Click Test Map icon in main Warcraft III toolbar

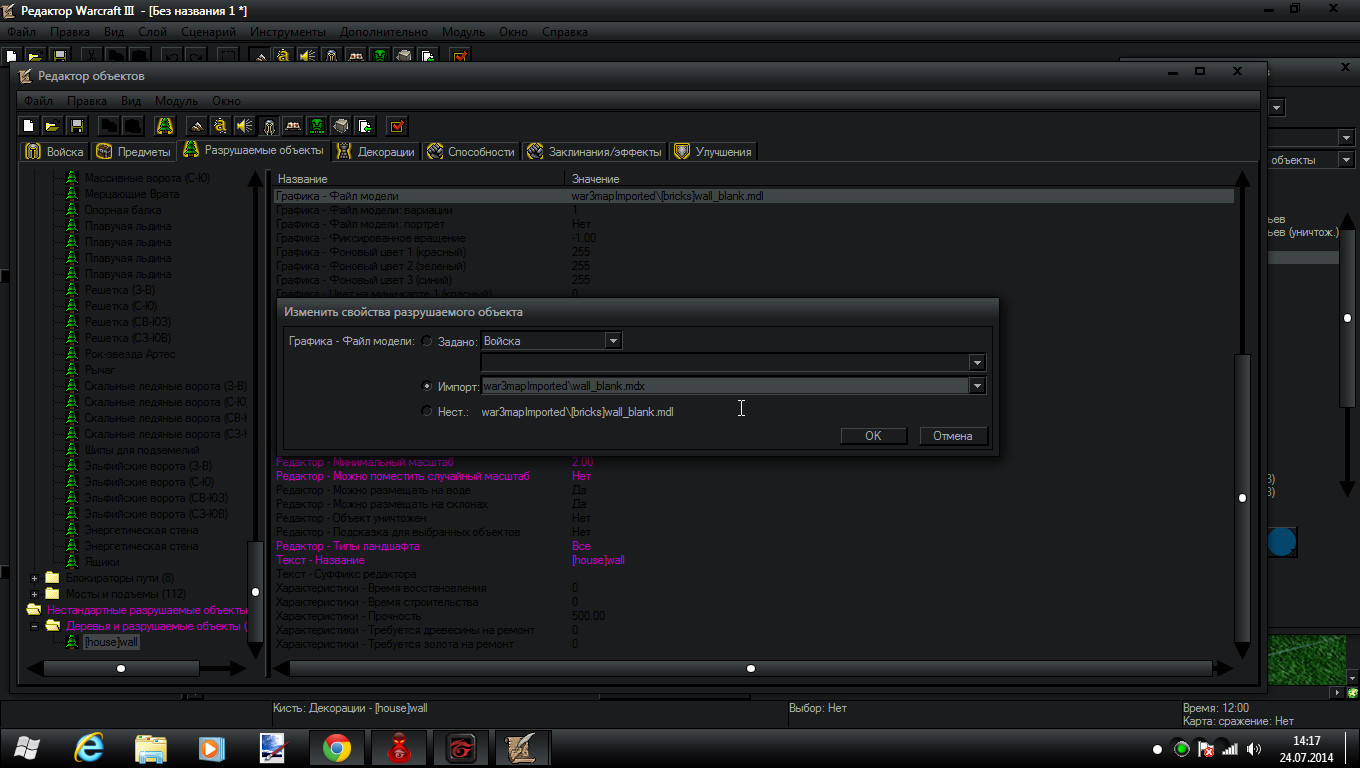(460, 56)
